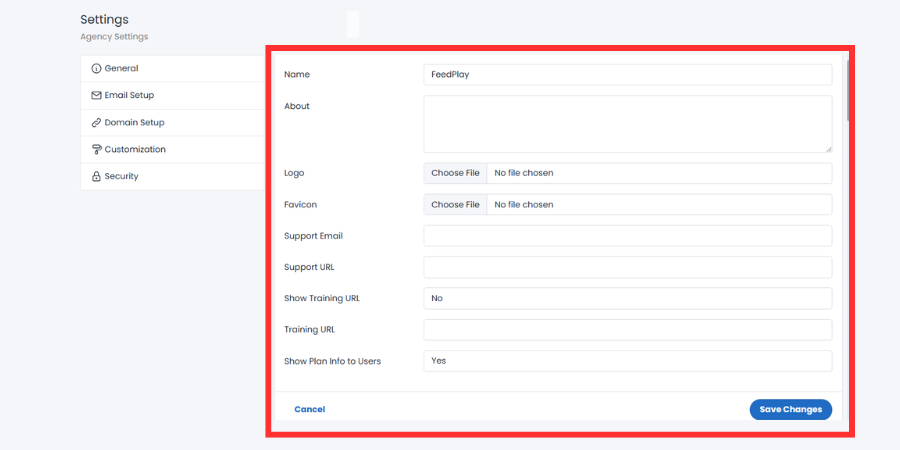This screenshot has height=450, width=900.
Task: Click the Email Setup envelope icon
Action: pyautogui.click(x=96, y=95)
